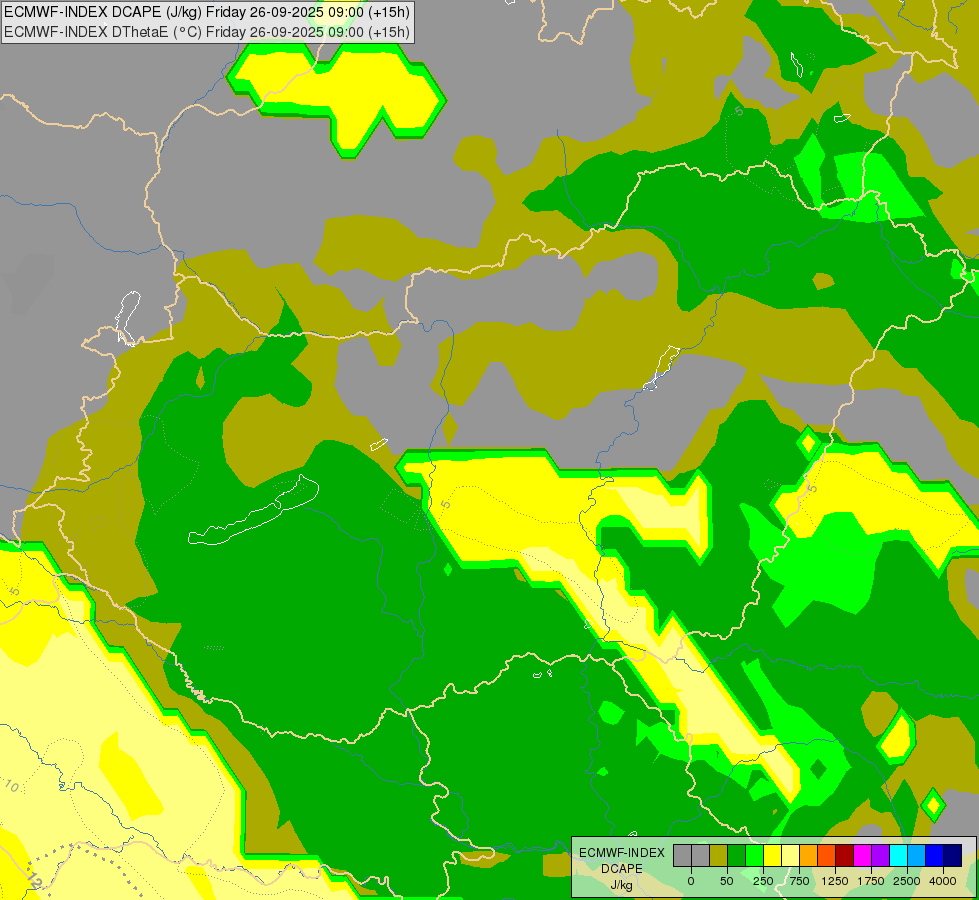This screenshot has width=979, height=900.
Task: Click the contour label 12 on the map
Action: point(35,881)
